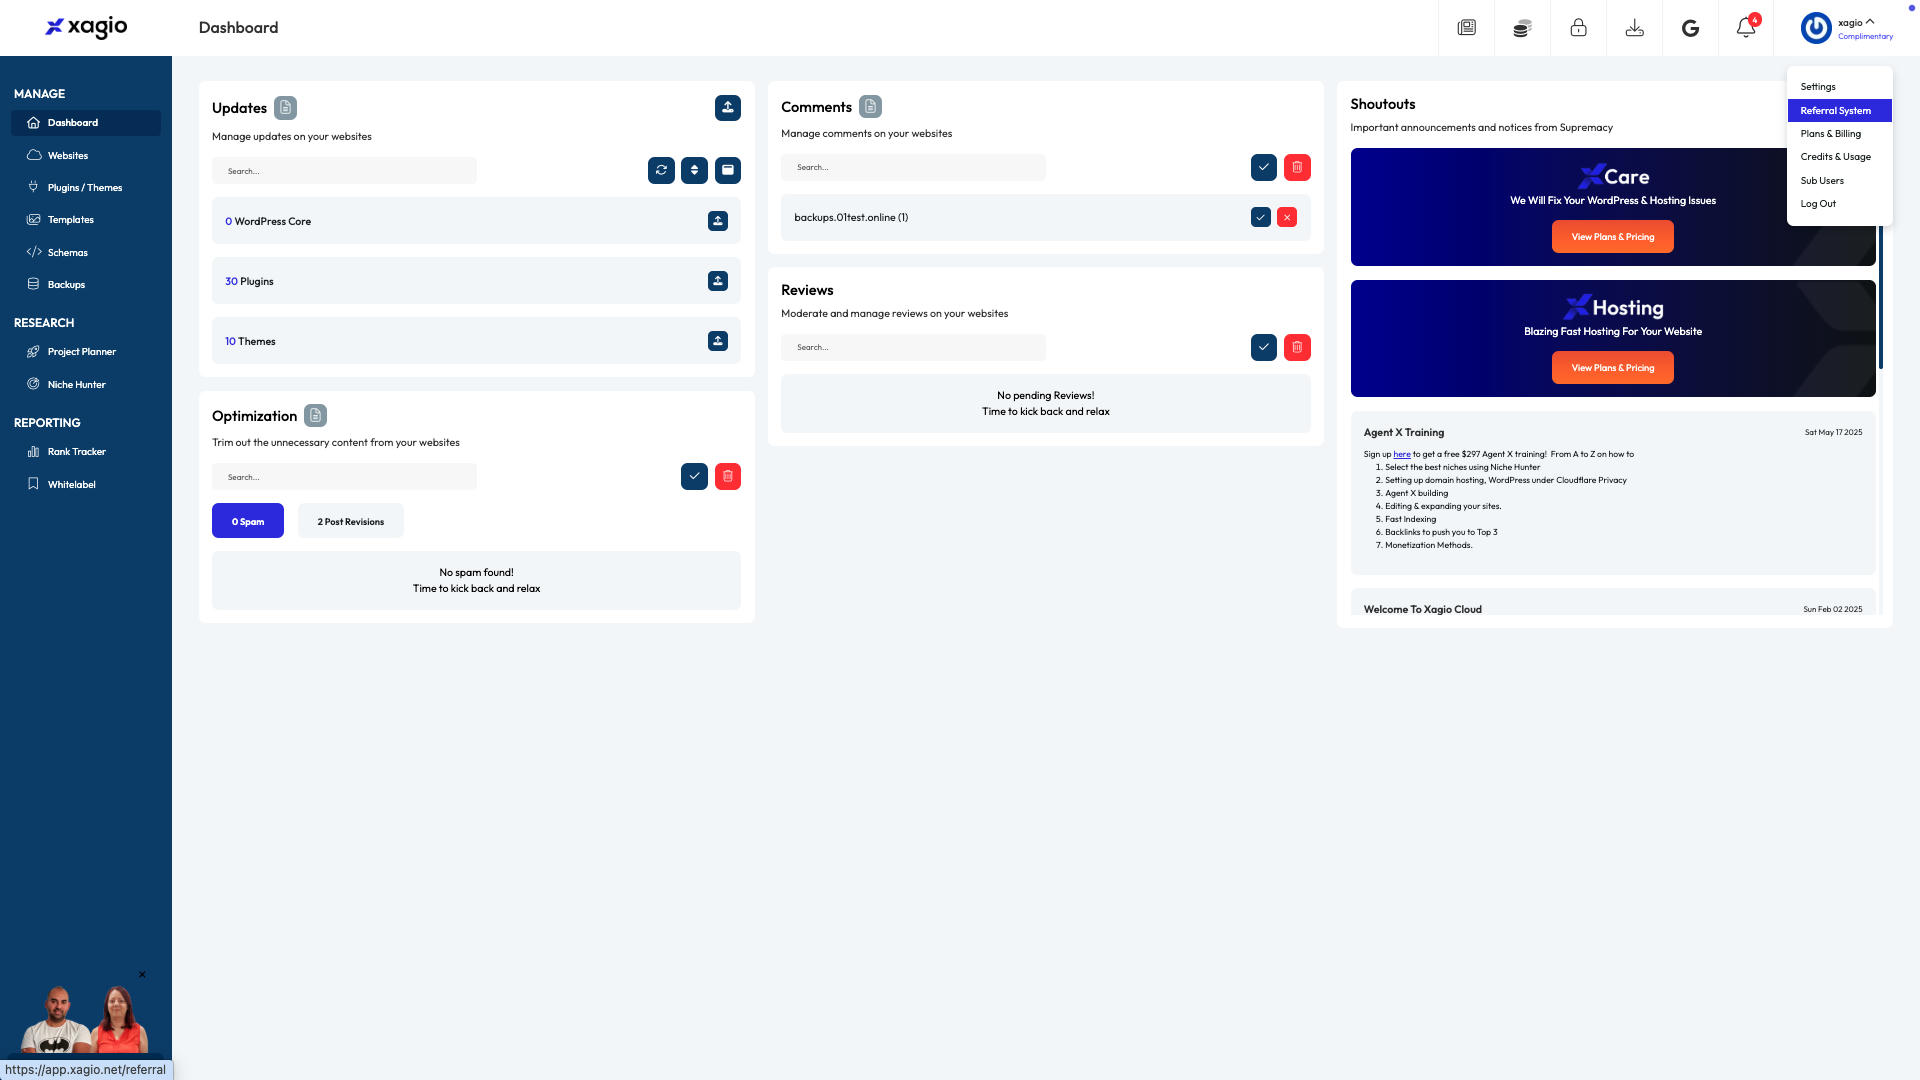Follow the 'here' link in Agent X Training
This screenshot has width=1920, height=1080.
pyautogui.click(x=1402, y=455)
